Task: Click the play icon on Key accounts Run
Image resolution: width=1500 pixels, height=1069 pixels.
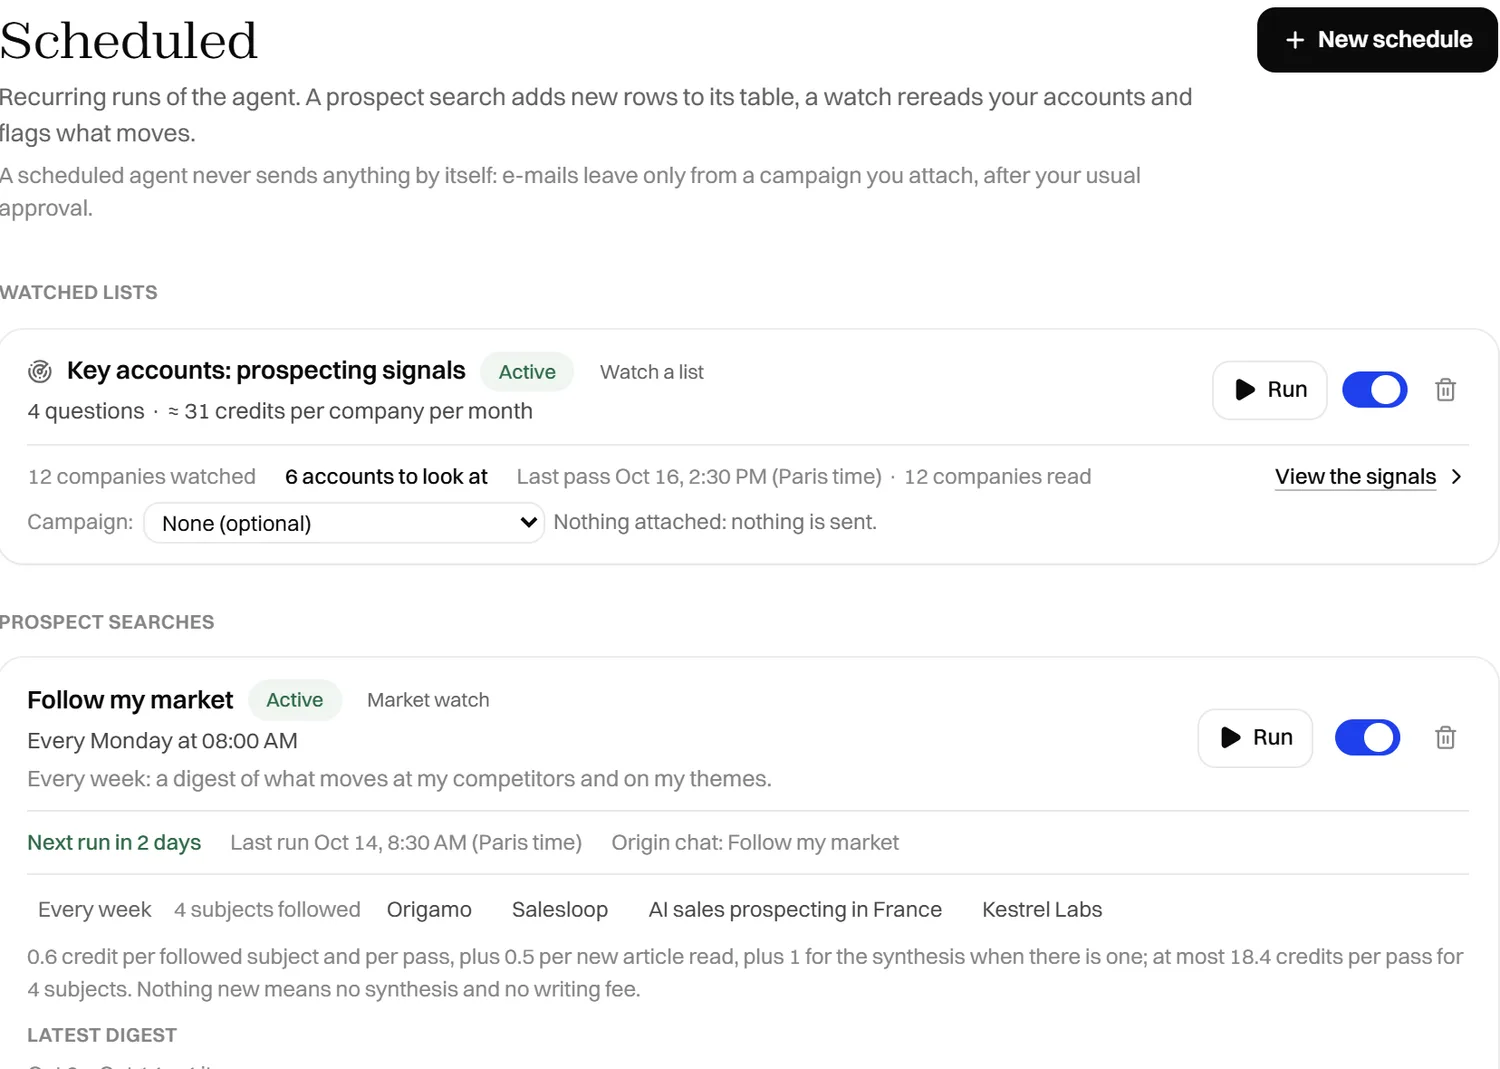Action: (1245, 390)
